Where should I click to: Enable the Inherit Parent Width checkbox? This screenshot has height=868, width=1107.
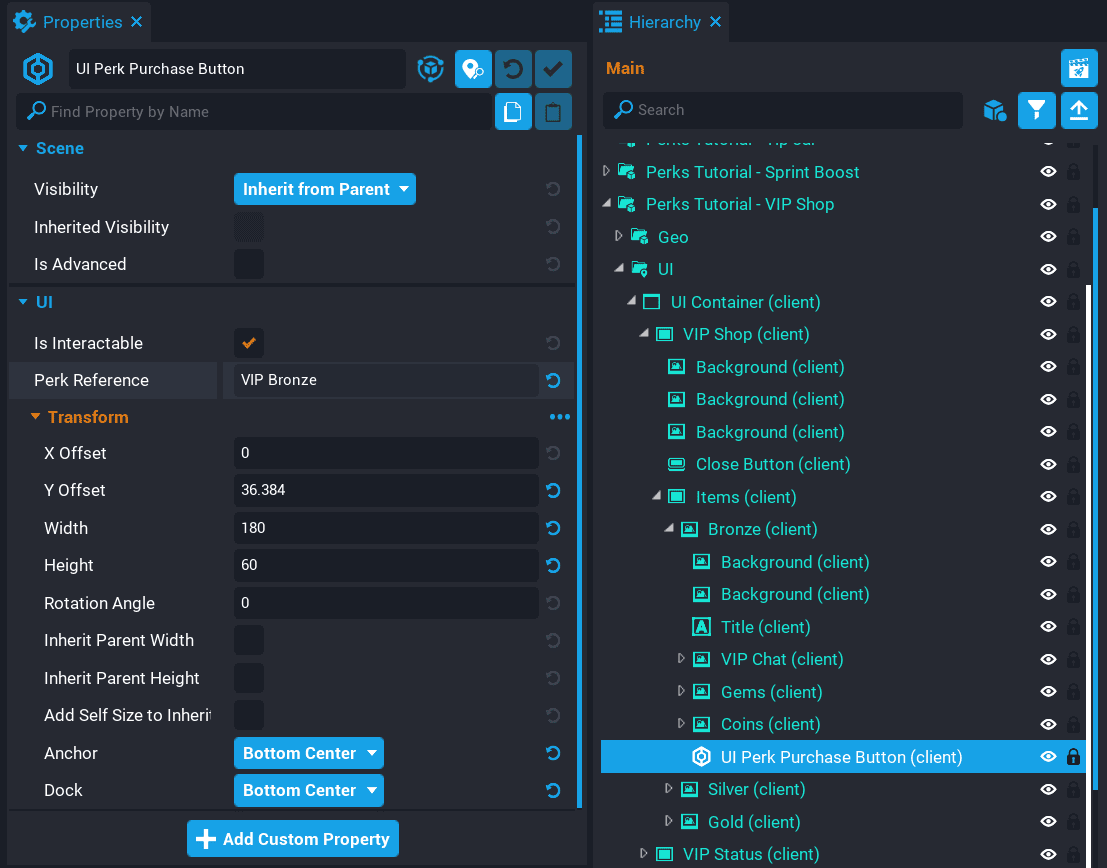pos(249,640)
